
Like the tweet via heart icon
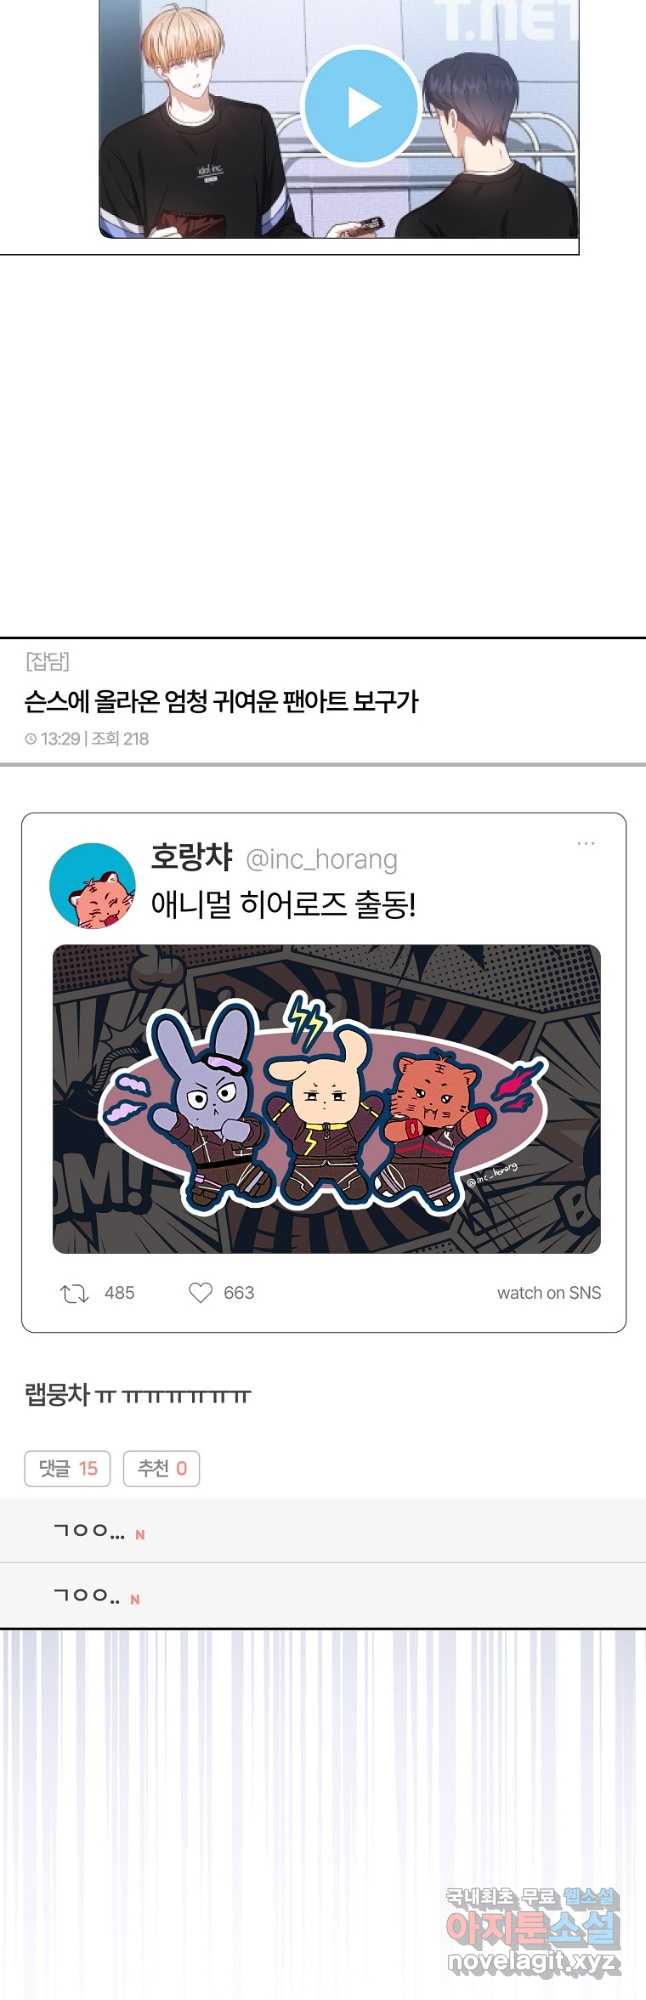(201, 1293)
